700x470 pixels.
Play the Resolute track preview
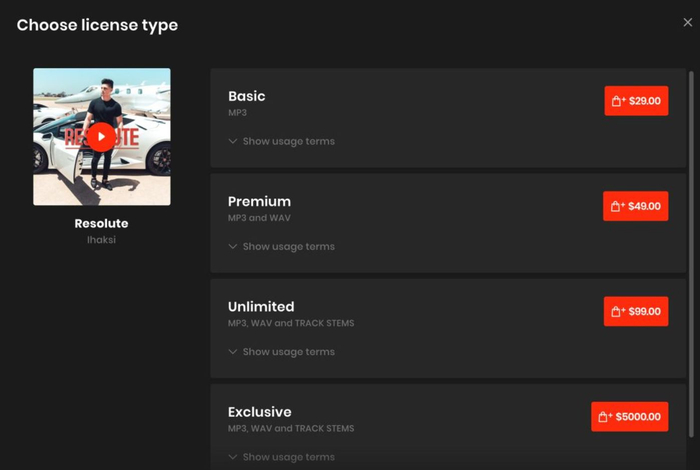pos(101,137)
